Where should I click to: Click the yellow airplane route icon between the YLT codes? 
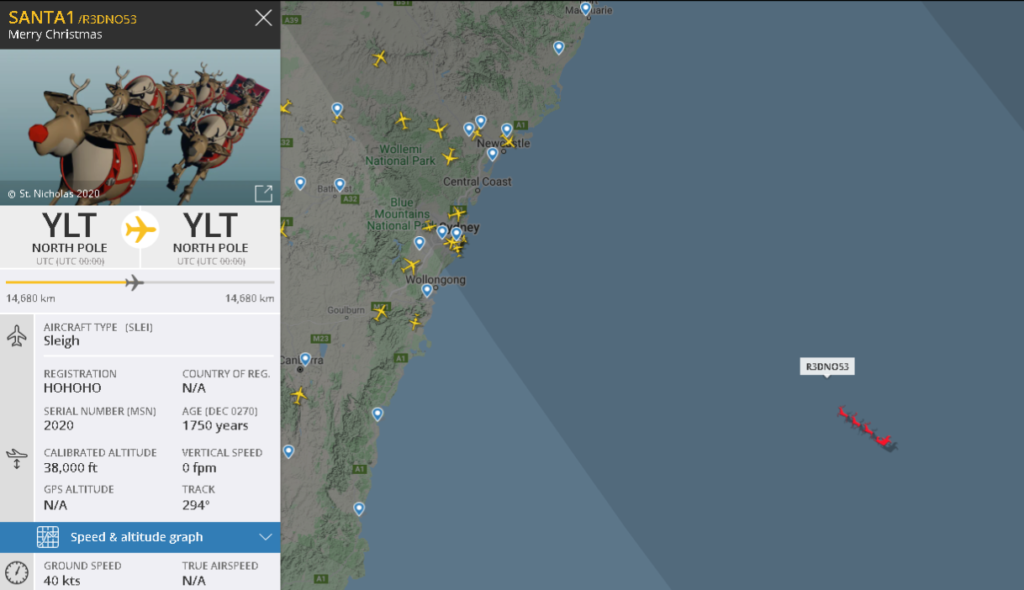[140, 230]
